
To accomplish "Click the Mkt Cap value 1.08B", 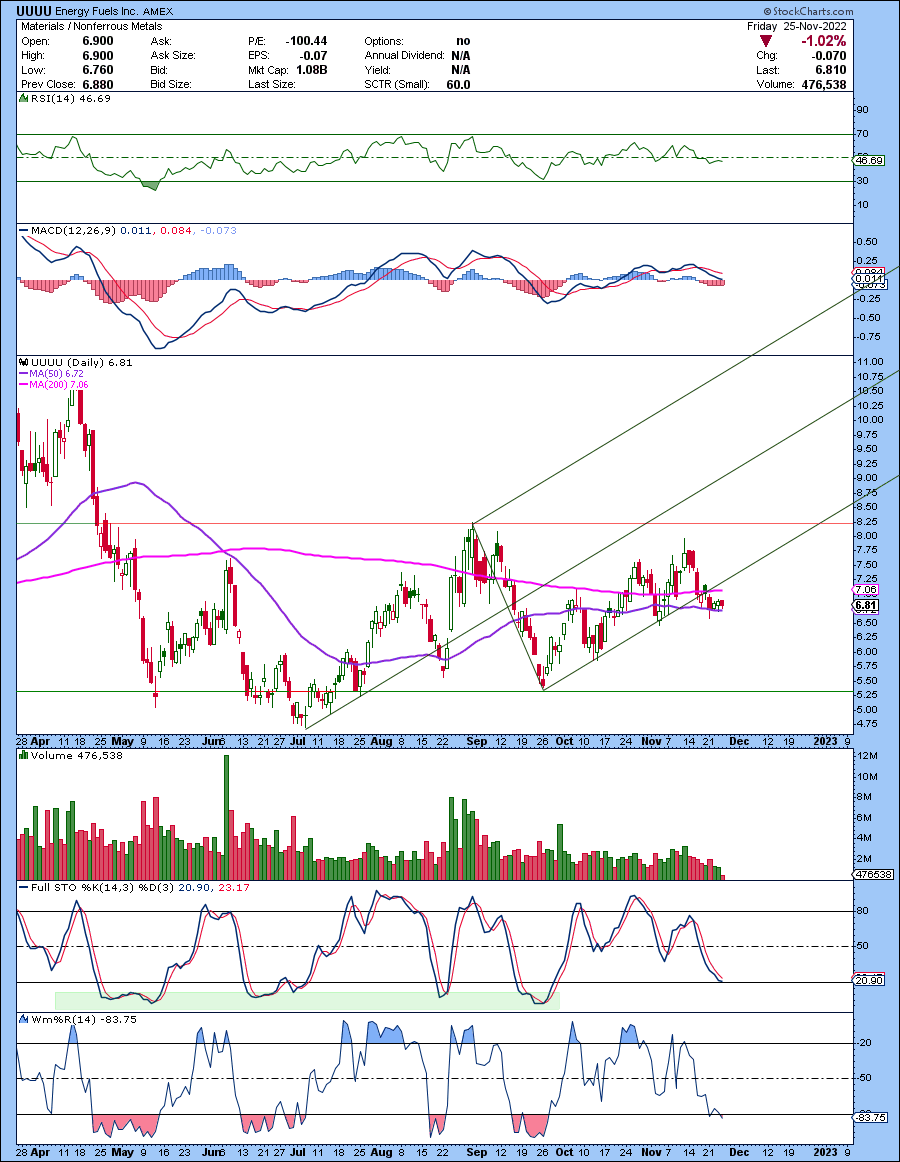I will tap(311, 70).
